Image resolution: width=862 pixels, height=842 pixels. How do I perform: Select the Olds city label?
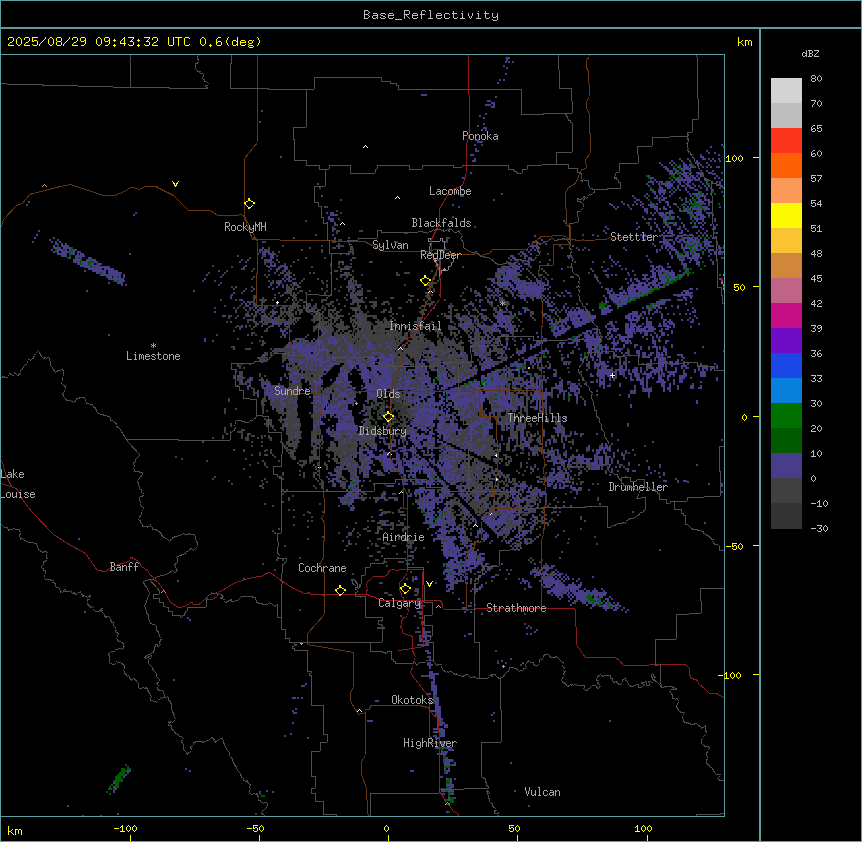coord(388,394)
